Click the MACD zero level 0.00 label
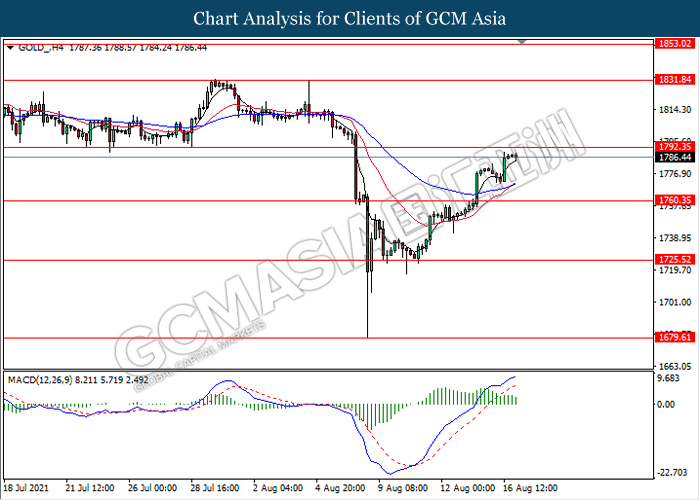The width and height of the screenshot is (700, 500). (666, 404)
